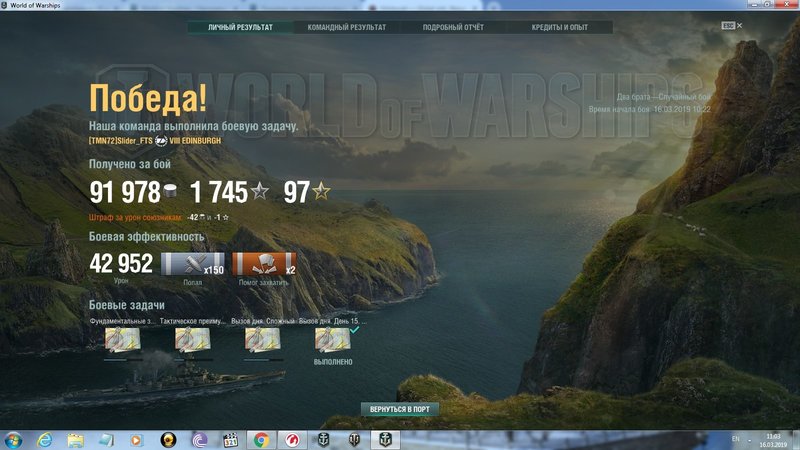Screen dimensions: 800x450
Task: Open Google Chrome from the taskbar
Action: click(261, 440)
